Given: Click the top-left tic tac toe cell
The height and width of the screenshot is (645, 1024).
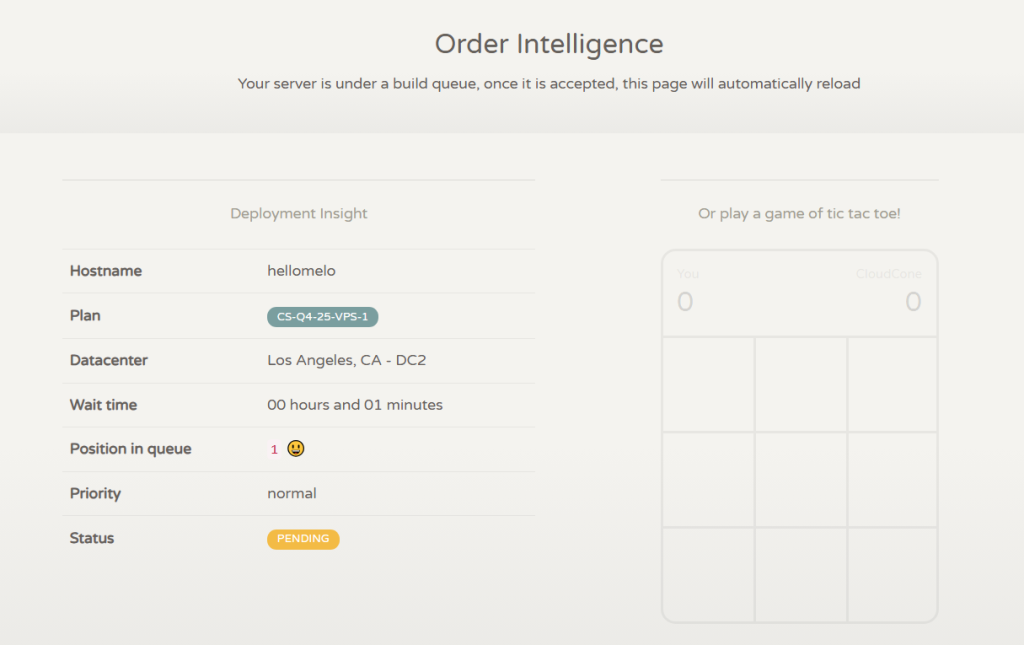Looking at the screenshot, I should click(x=708, y=384).
